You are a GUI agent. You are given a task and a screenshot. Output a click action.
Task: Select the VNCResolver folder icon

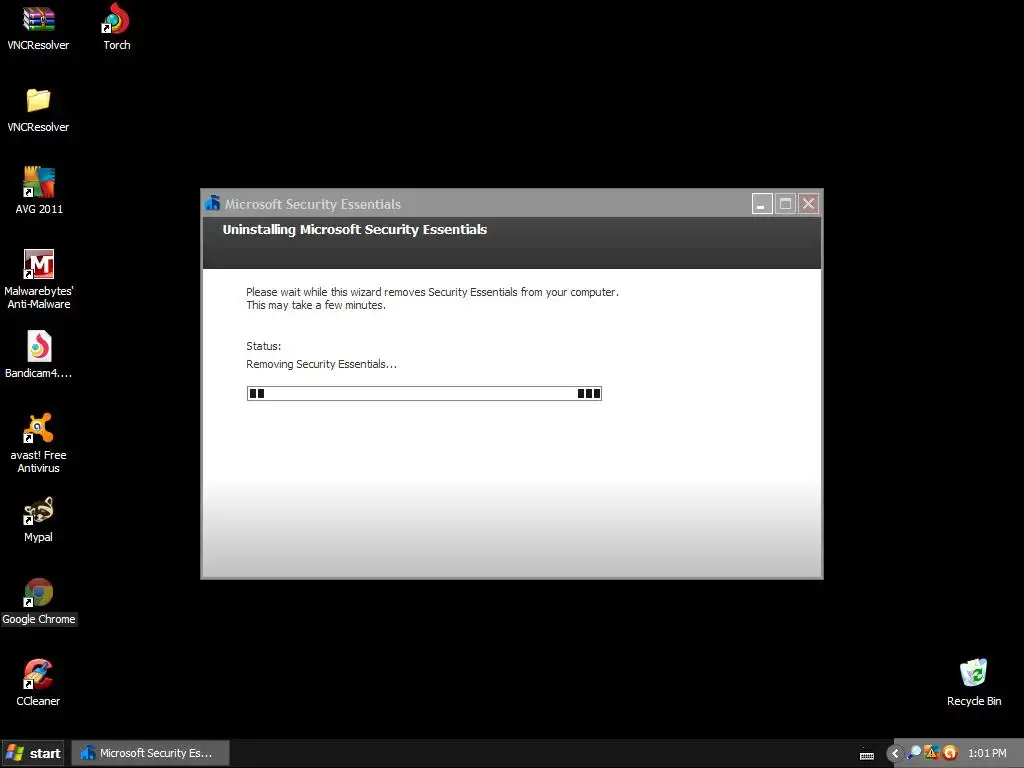[39, 100]
